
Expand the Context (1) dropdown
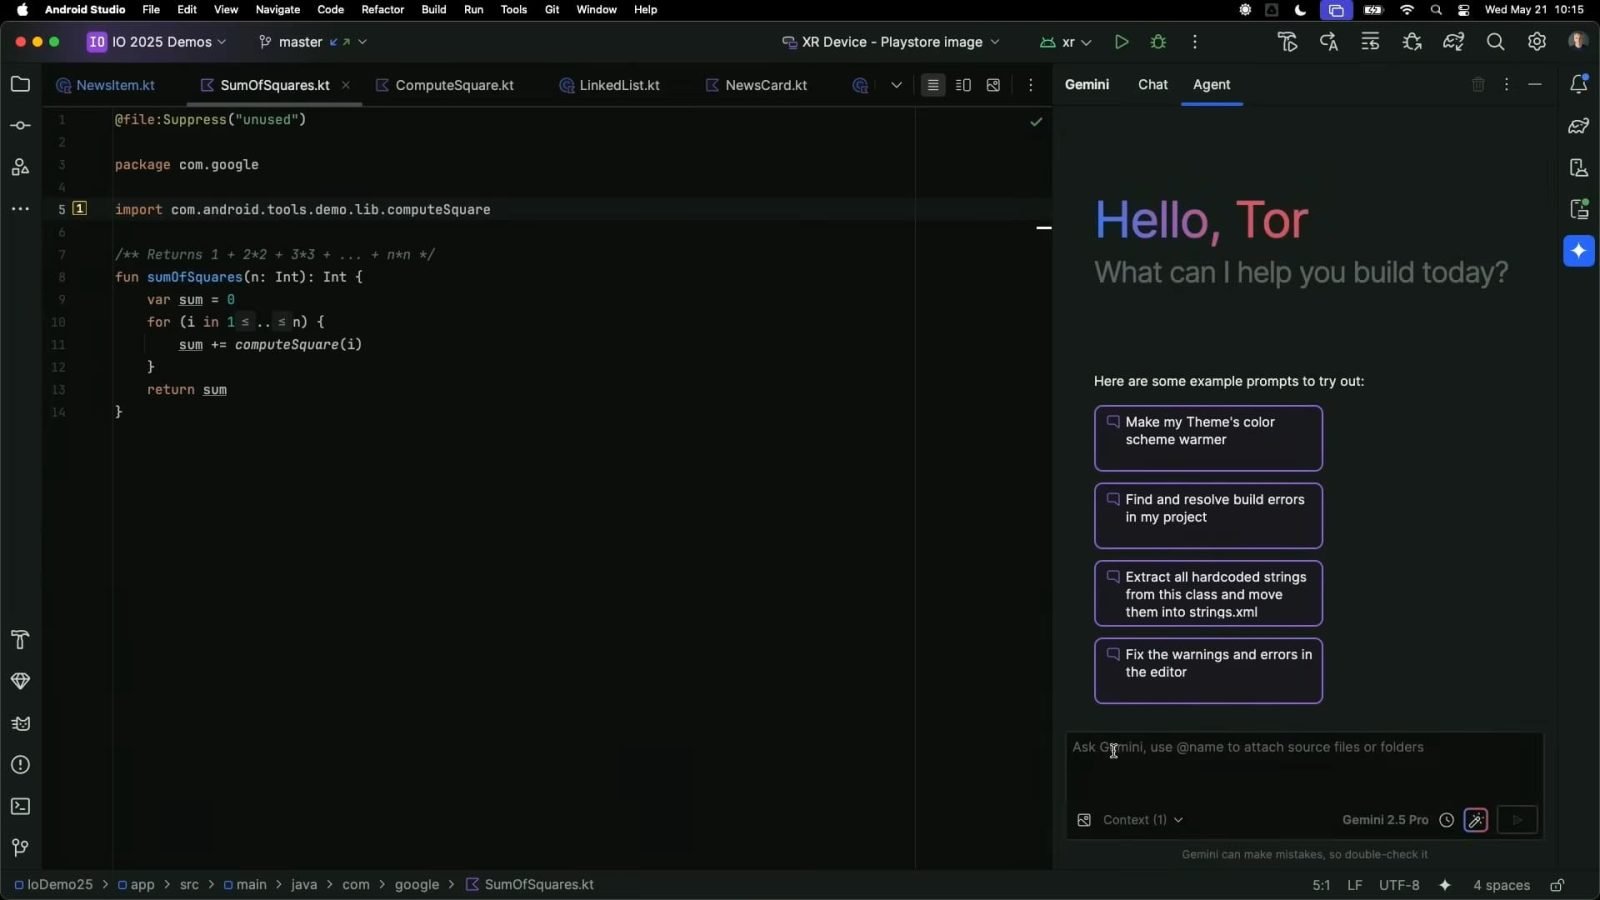[1142, 820]
